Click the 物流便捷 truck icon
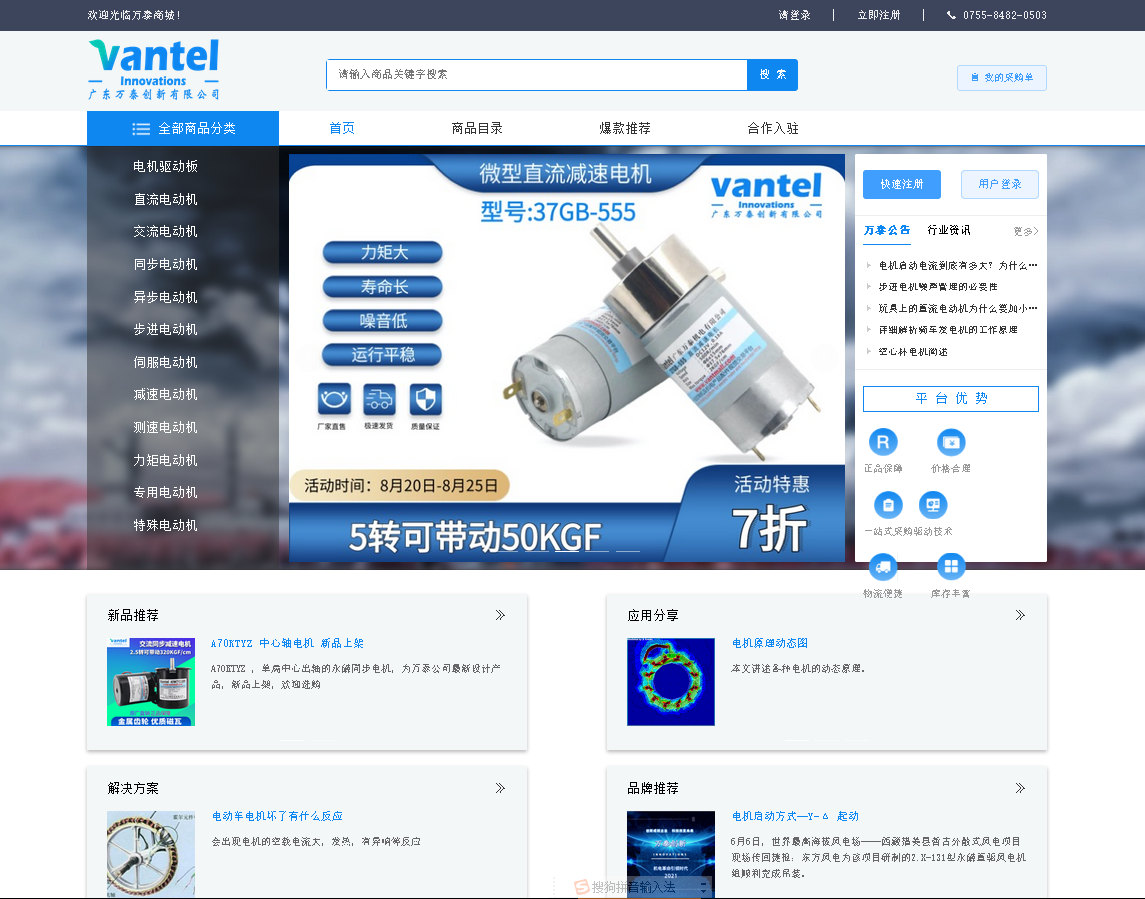Viewport: 1145px width, 899px height. (883, 567)
